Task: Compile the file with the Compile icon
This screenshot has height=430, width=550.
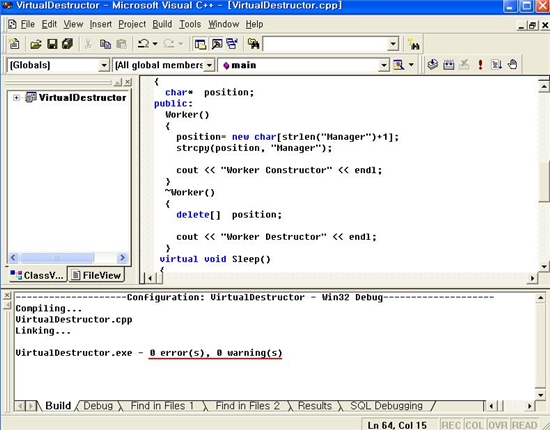Action: point(433,65)
